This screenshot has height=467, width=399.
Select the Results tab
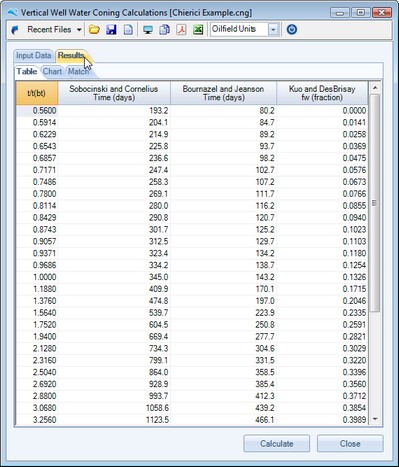point(71,55)
